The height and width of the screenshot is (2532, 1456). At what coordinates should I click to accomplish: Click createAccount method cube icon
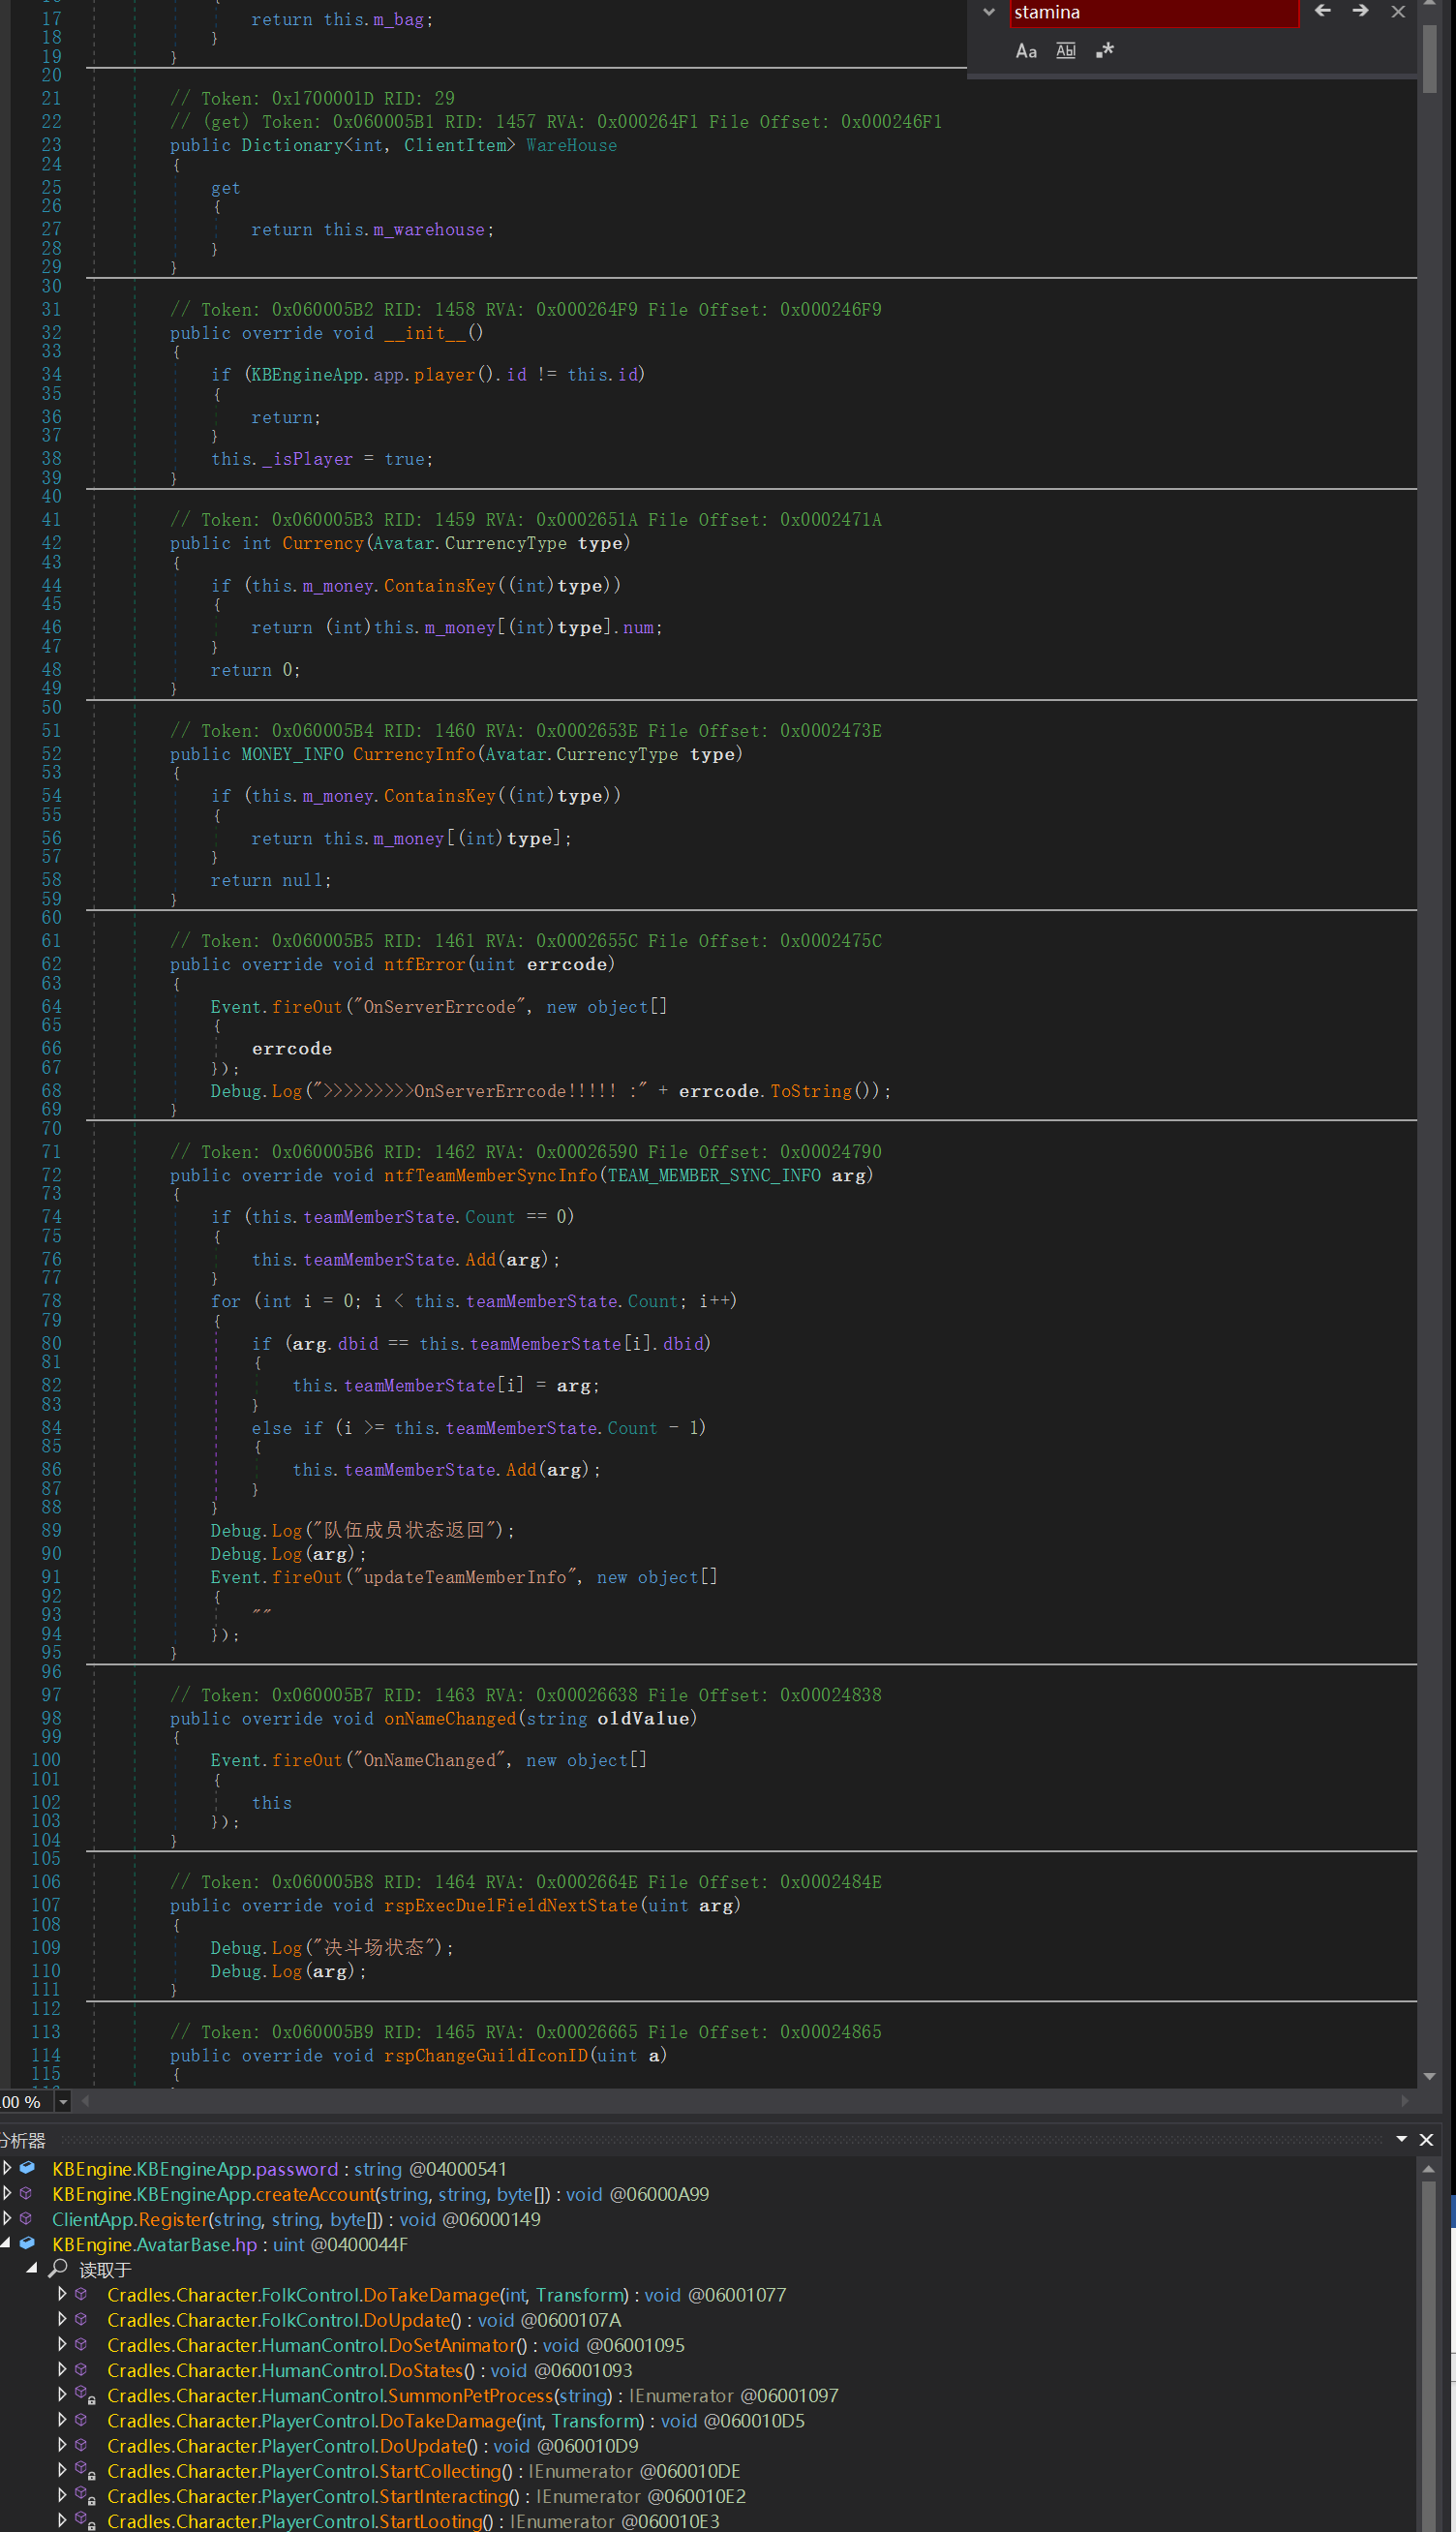27,2194
